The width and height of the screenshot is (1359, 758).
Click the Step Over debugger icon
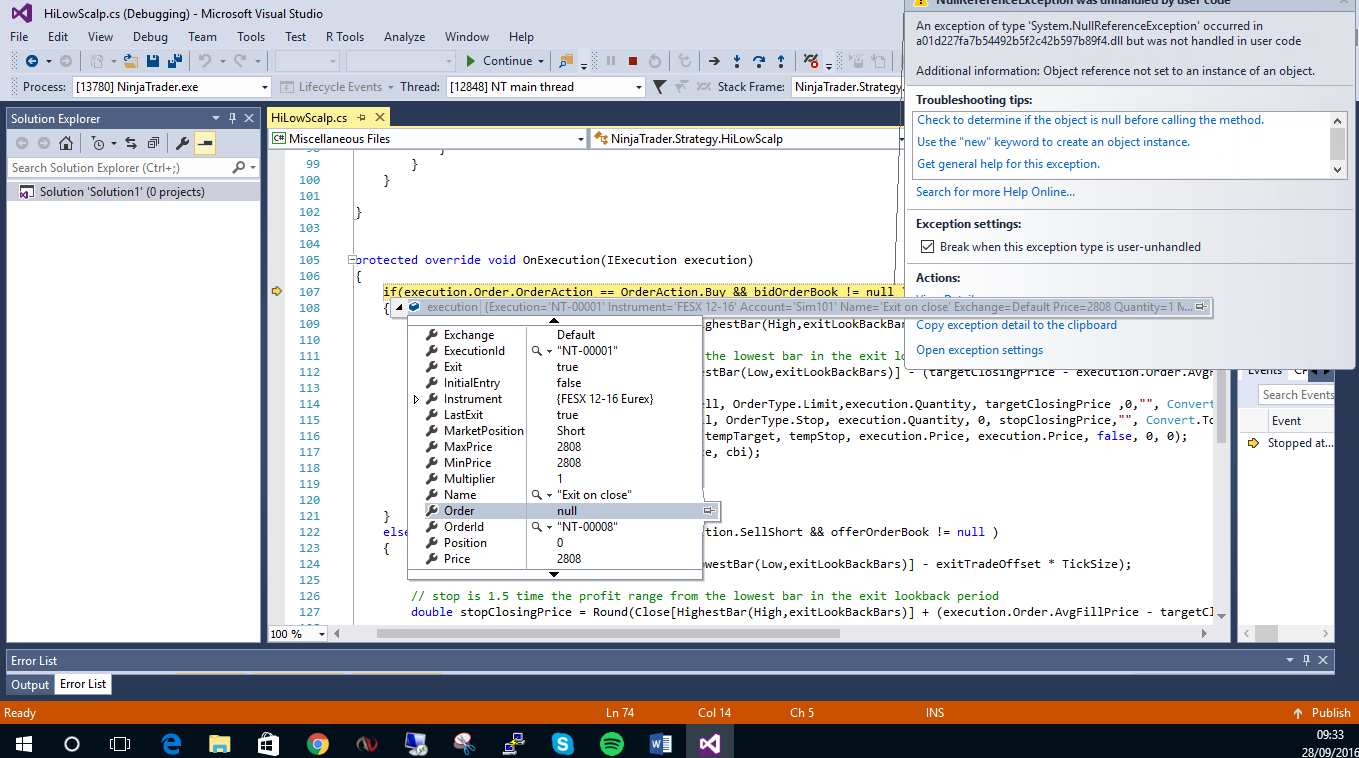pos(759,61)
